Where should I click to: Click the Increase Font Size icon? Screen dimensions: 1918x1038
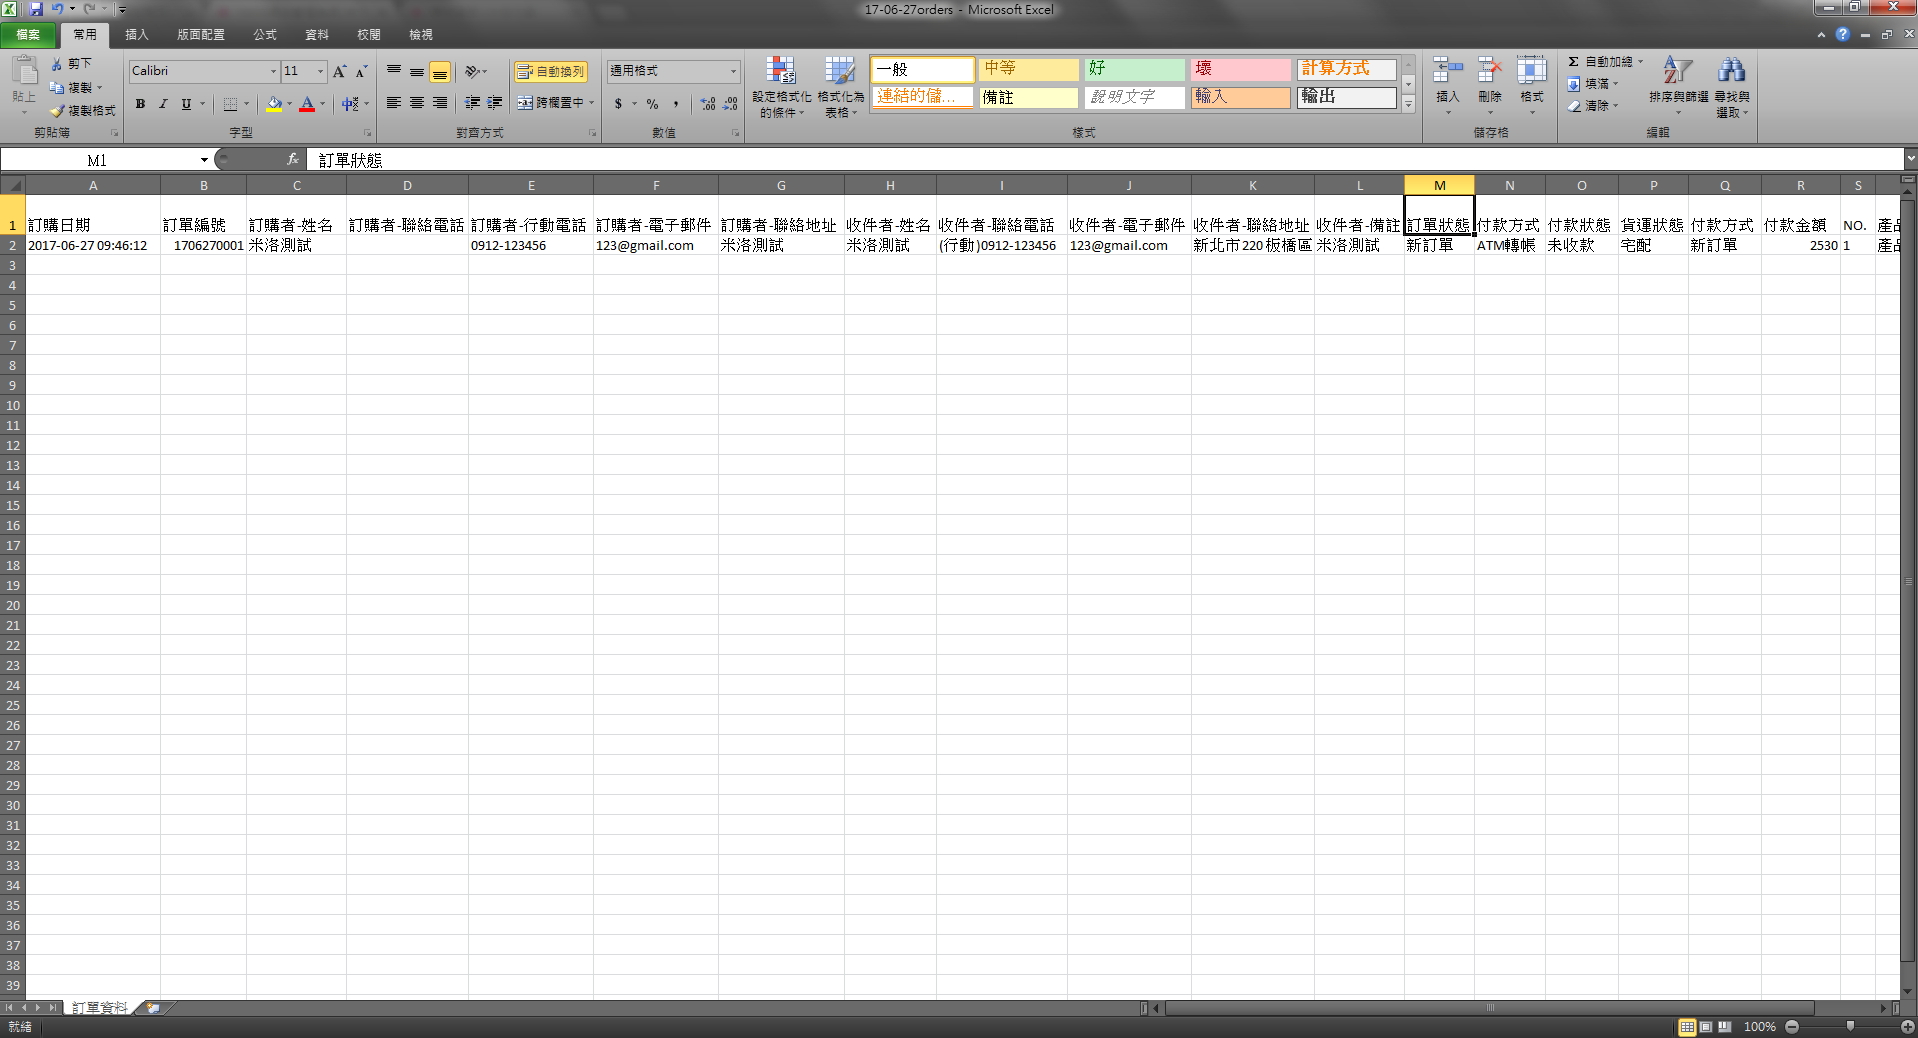pyautogui.click(x=340, y=71)
